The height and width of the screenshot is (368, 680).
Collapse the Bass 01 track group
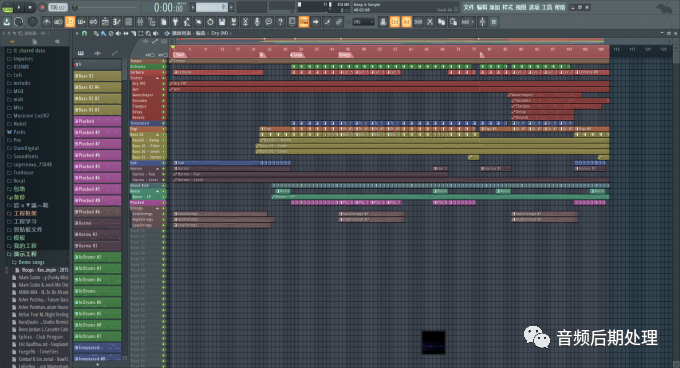tap(157, 135)
